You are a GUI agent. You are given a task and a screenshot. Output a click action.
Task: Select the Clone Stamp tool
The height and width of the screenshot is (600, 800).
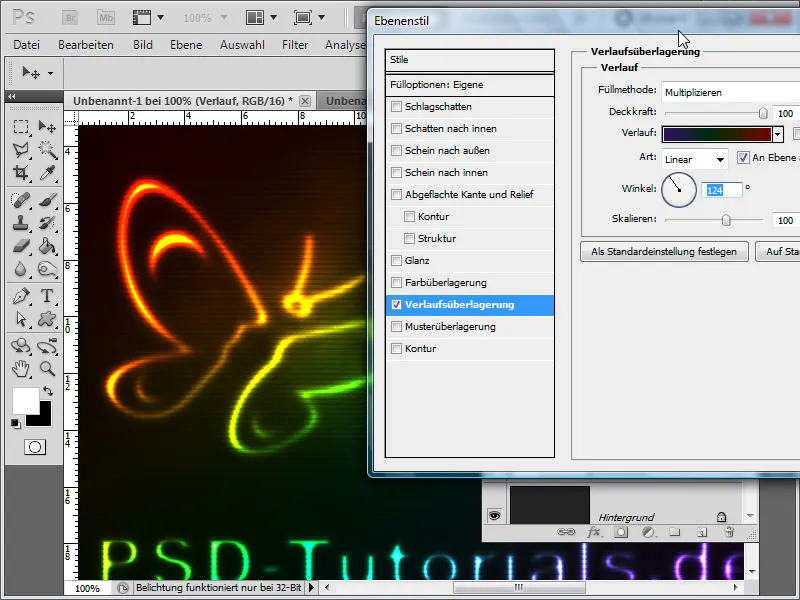21,223
